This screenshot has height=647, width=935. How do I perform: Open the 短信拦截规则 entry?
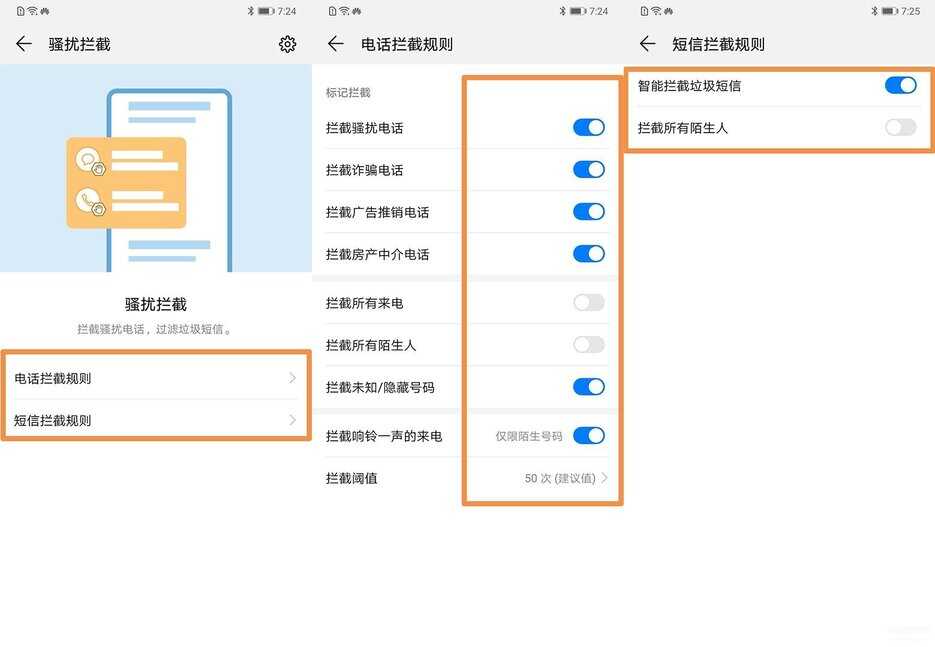click(x=156, y=420)
